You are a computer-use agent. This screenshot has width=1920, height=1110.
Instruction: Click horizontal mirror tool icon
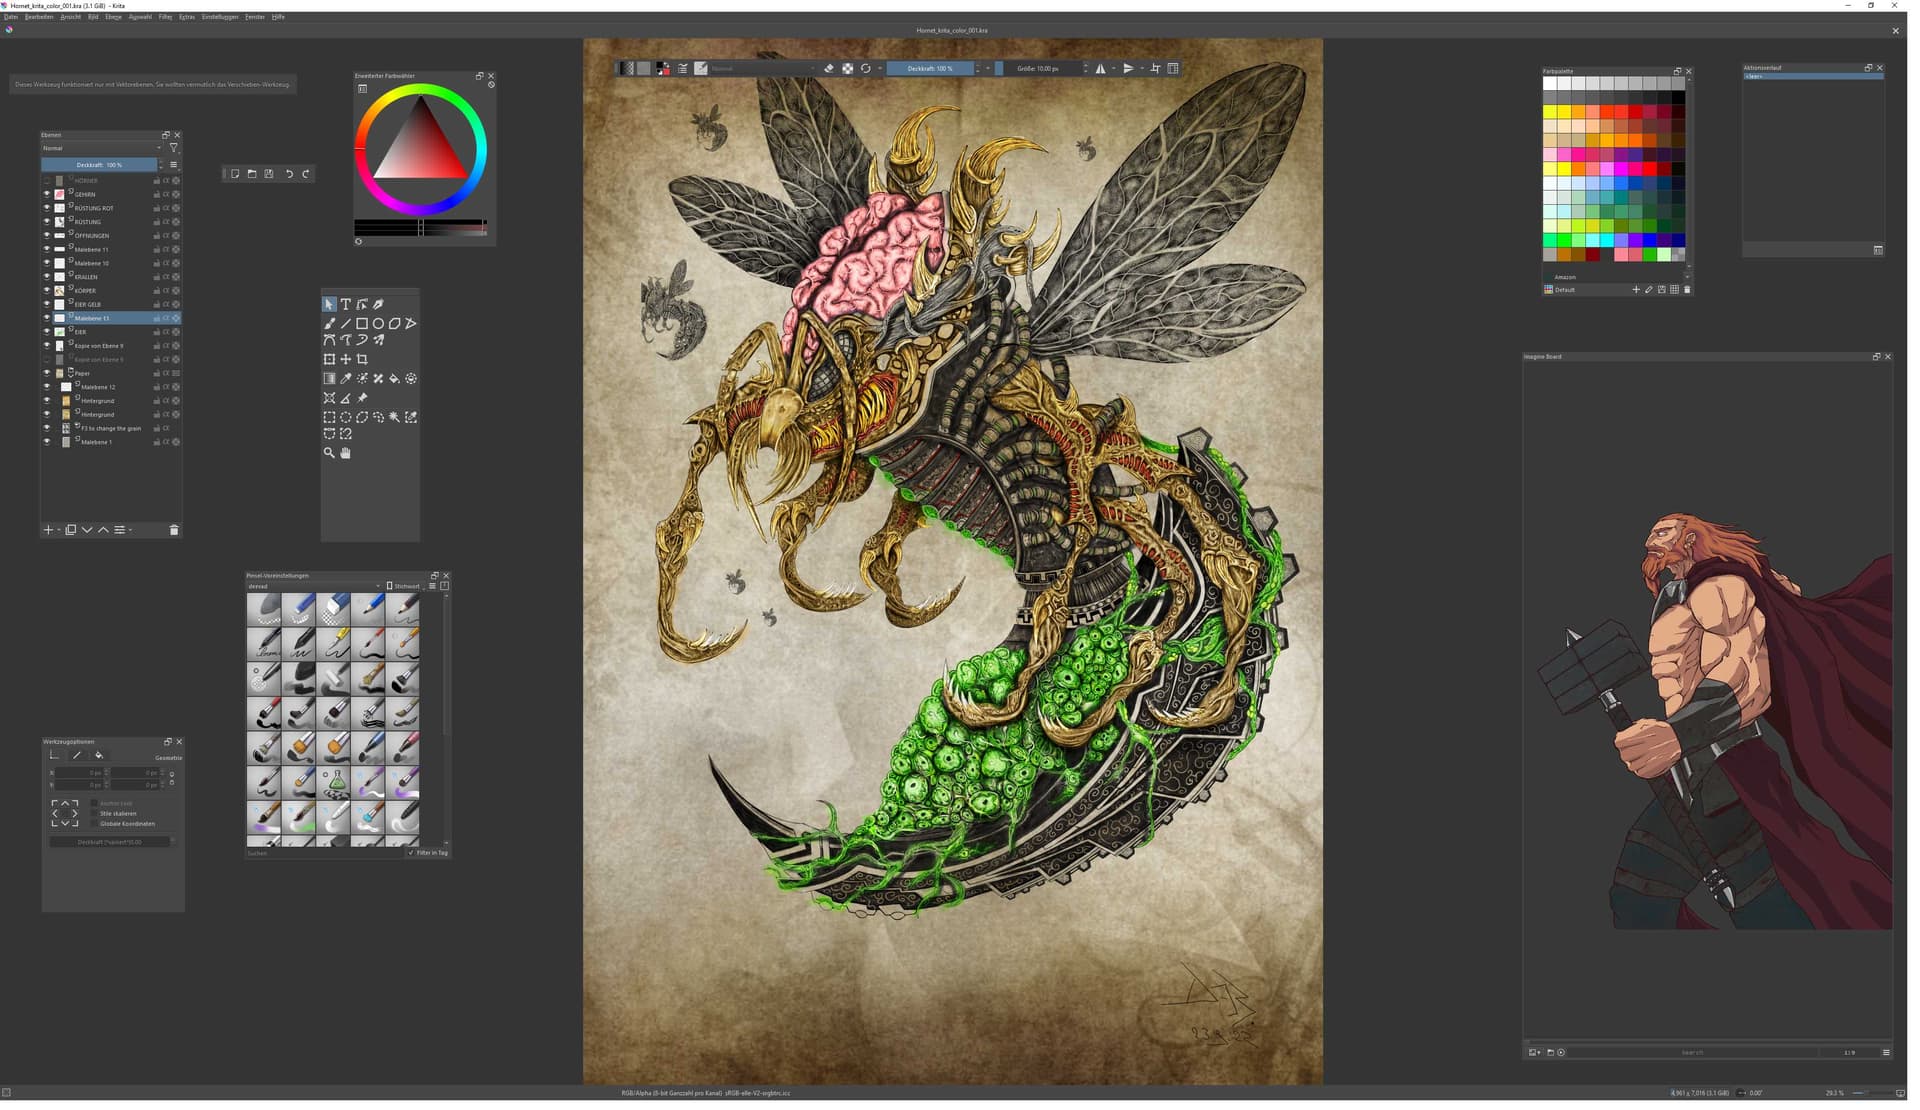1101,69
